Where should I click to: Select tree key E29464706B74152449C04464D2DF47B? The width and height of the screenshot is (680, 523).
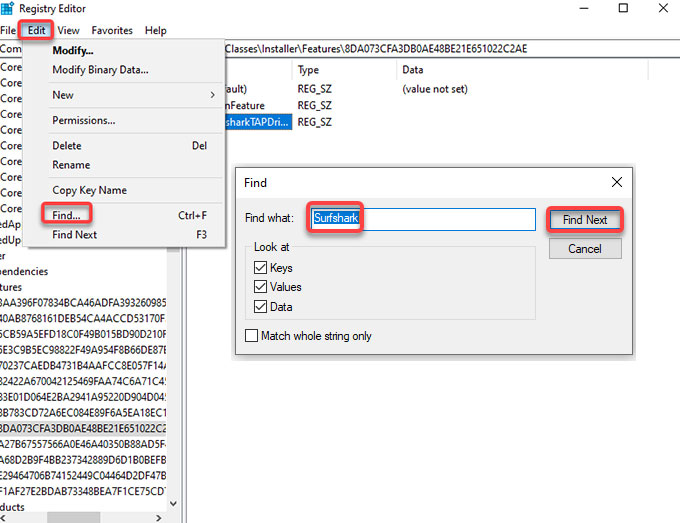83,476
